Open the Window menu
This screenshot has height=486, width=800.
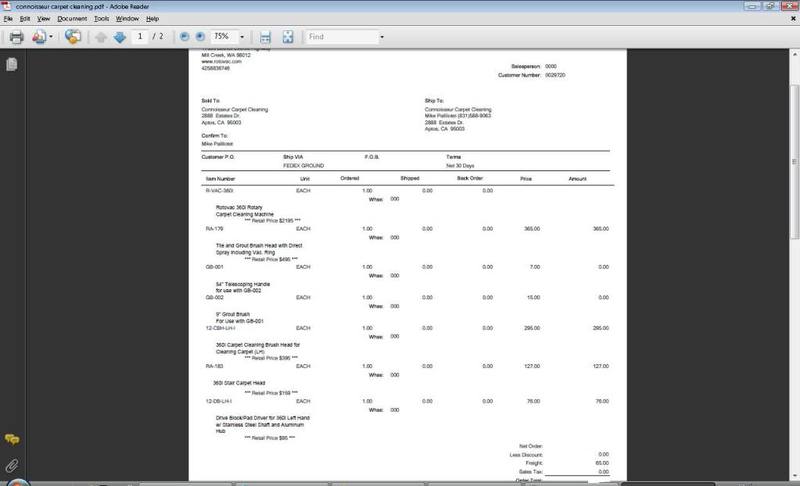click(x=127, y=18)
